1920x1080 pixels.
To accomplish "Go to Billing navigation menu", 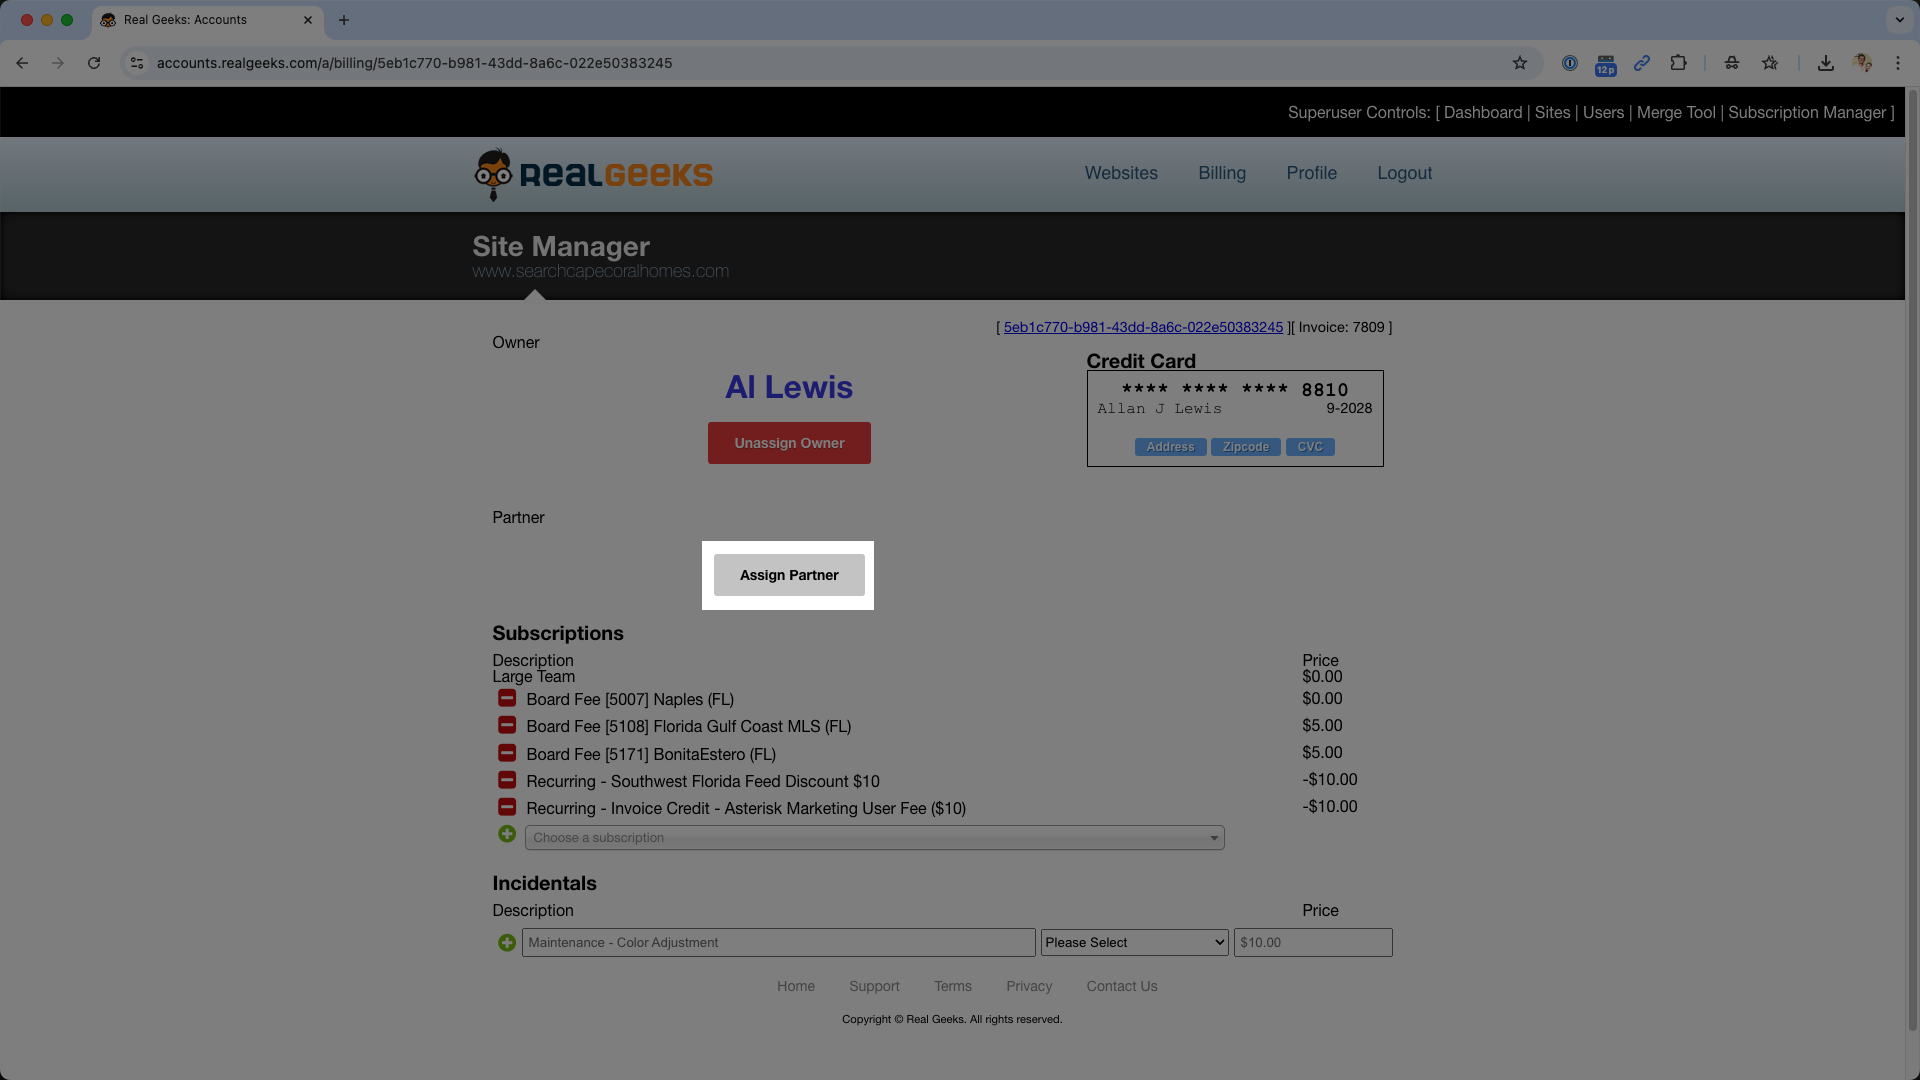I will click(x=1221, y=173).
